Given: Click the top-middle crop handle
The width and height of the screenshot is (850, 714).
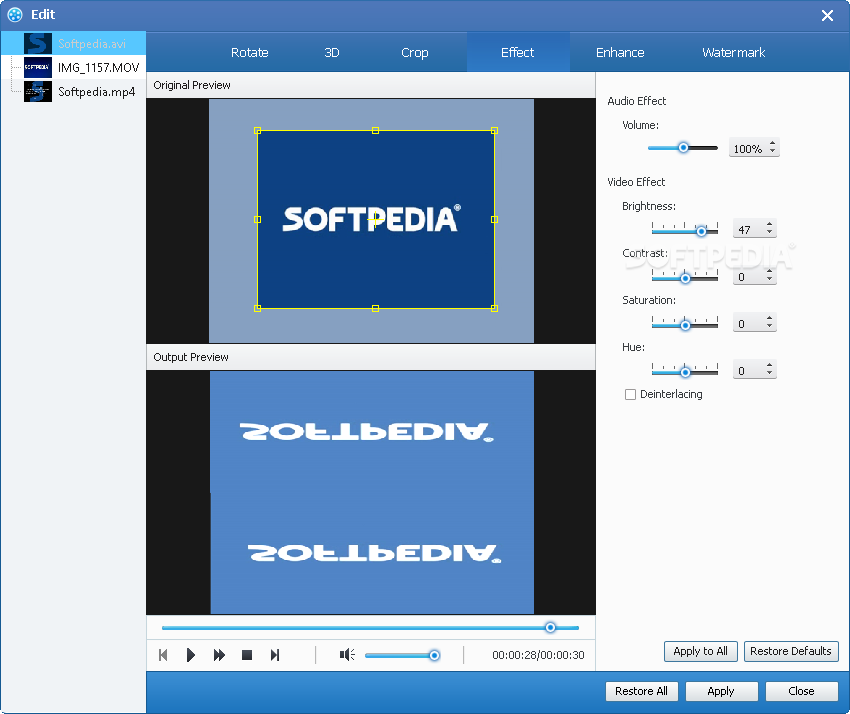Looking at the screenshot, I should (375, 131).
